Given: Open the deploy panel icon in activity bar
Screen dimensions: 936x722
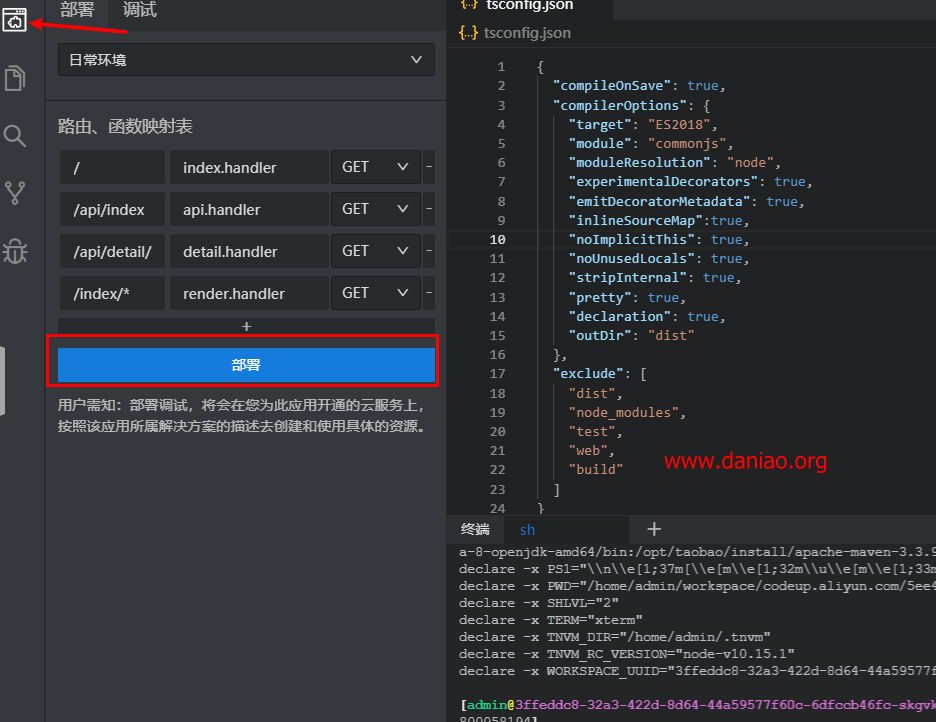Looking at the screenshot, I should [x=15, y=18].
